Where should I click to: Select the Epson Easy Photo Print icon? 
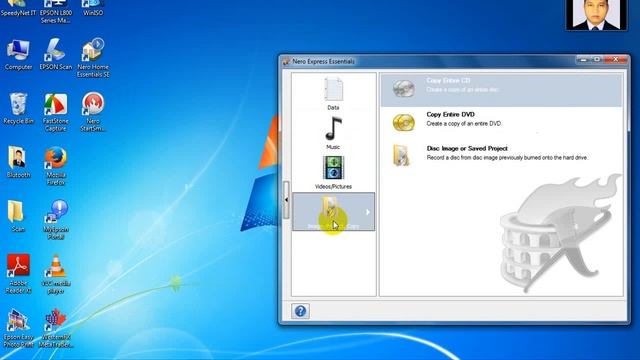tap(18, 328)
